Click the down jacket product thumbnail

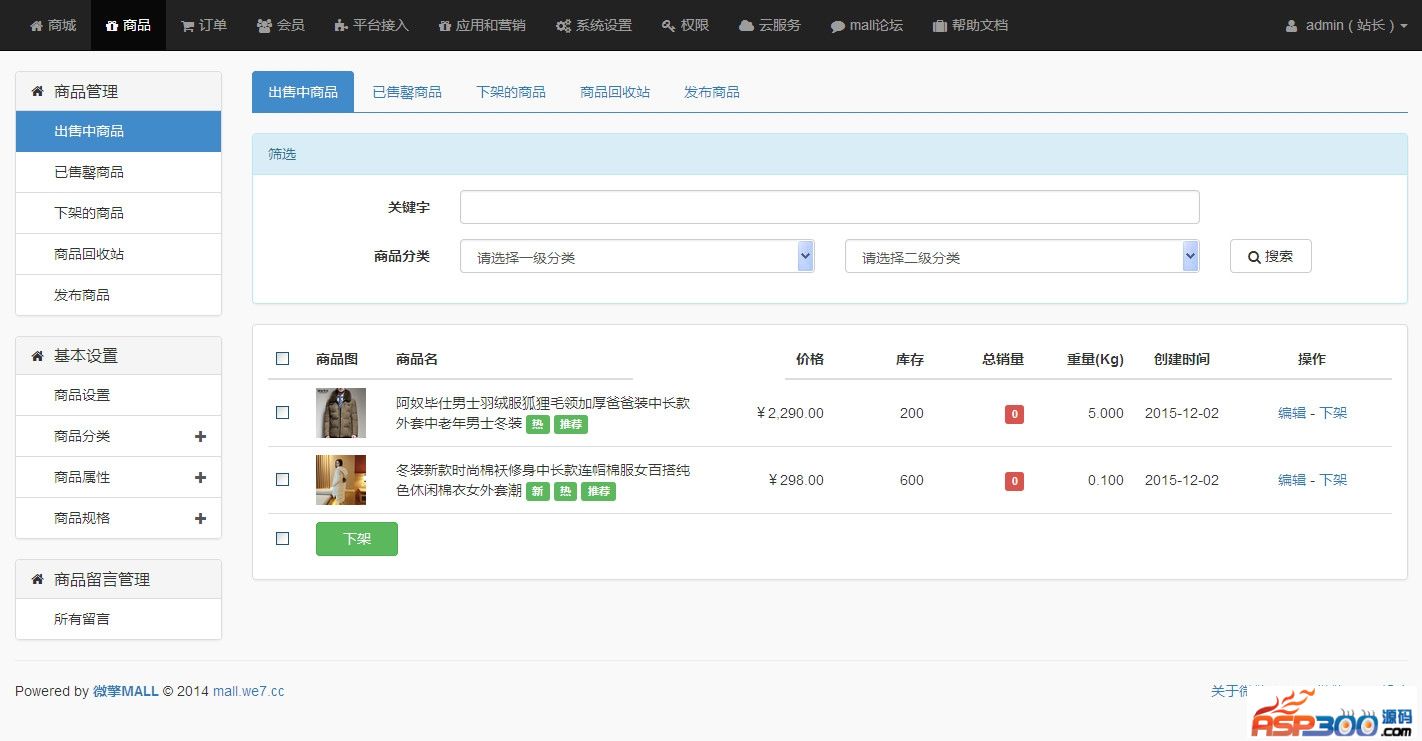click(341, 413)
